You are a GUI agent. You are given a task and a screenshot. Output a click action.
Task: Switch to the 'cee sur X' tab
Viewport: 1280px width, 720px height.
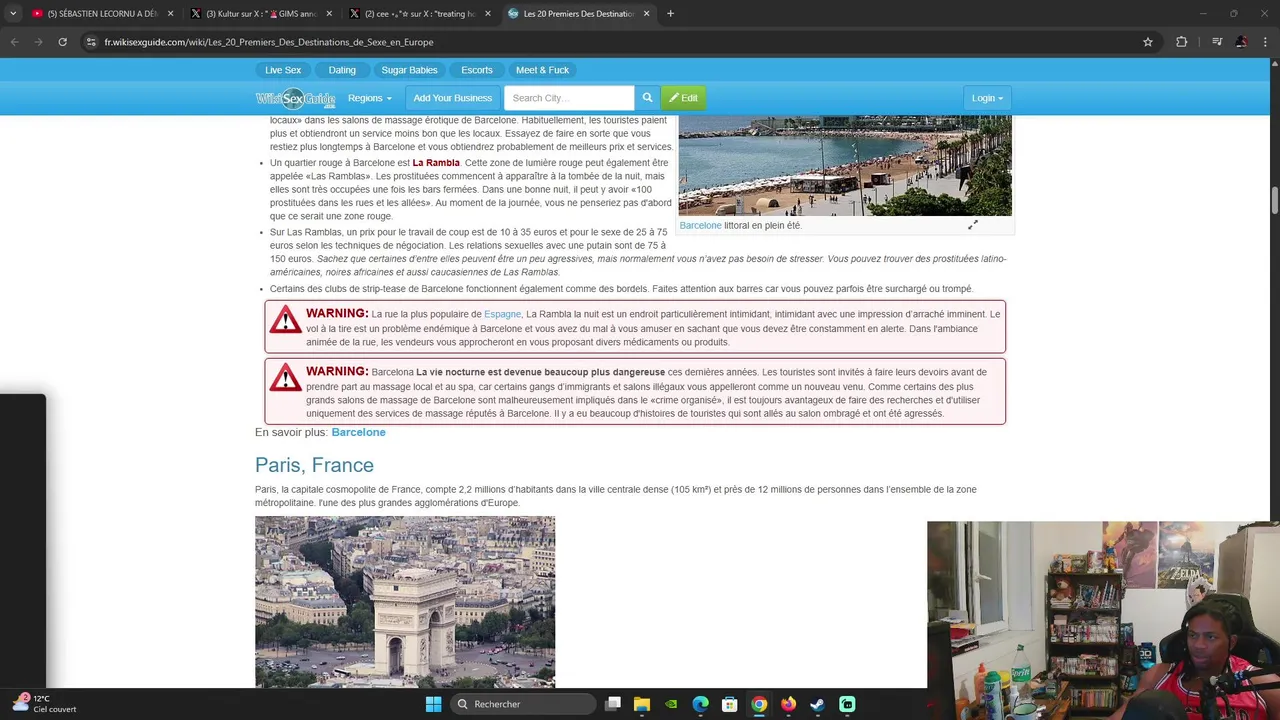point(418,14)
